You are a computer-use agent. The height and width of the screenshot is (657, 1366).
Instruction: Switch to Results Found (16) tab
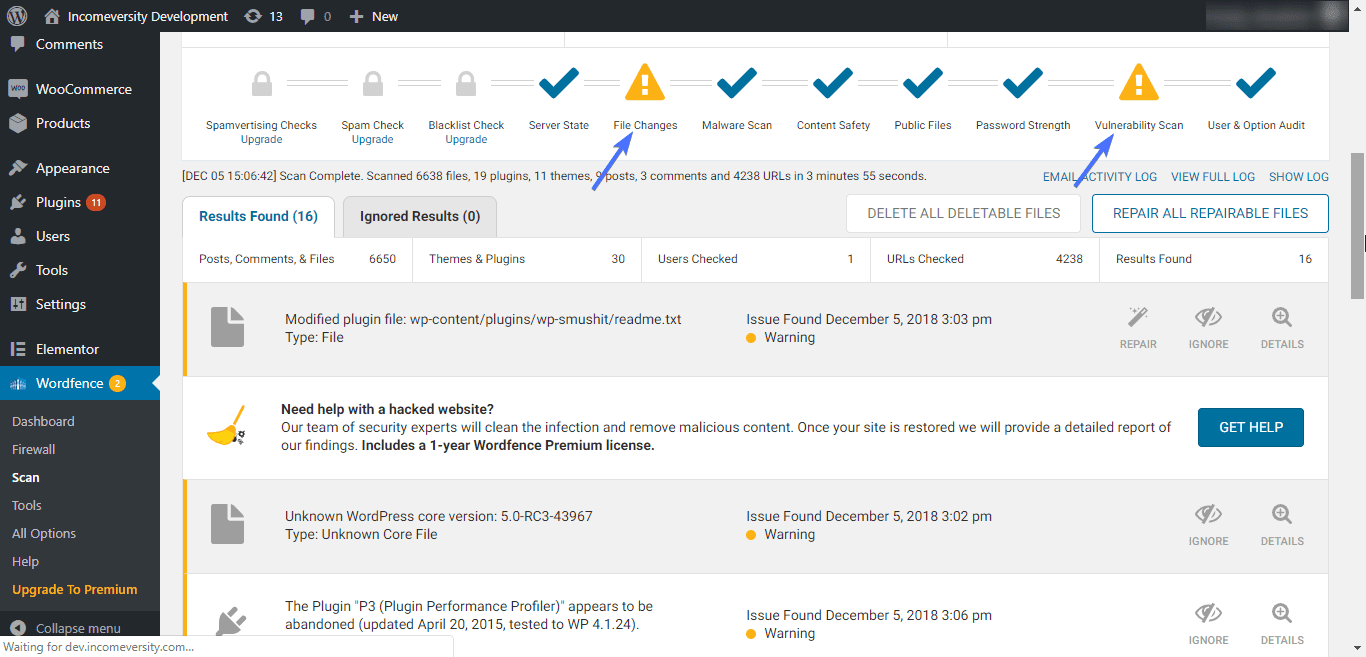[258, 216]
